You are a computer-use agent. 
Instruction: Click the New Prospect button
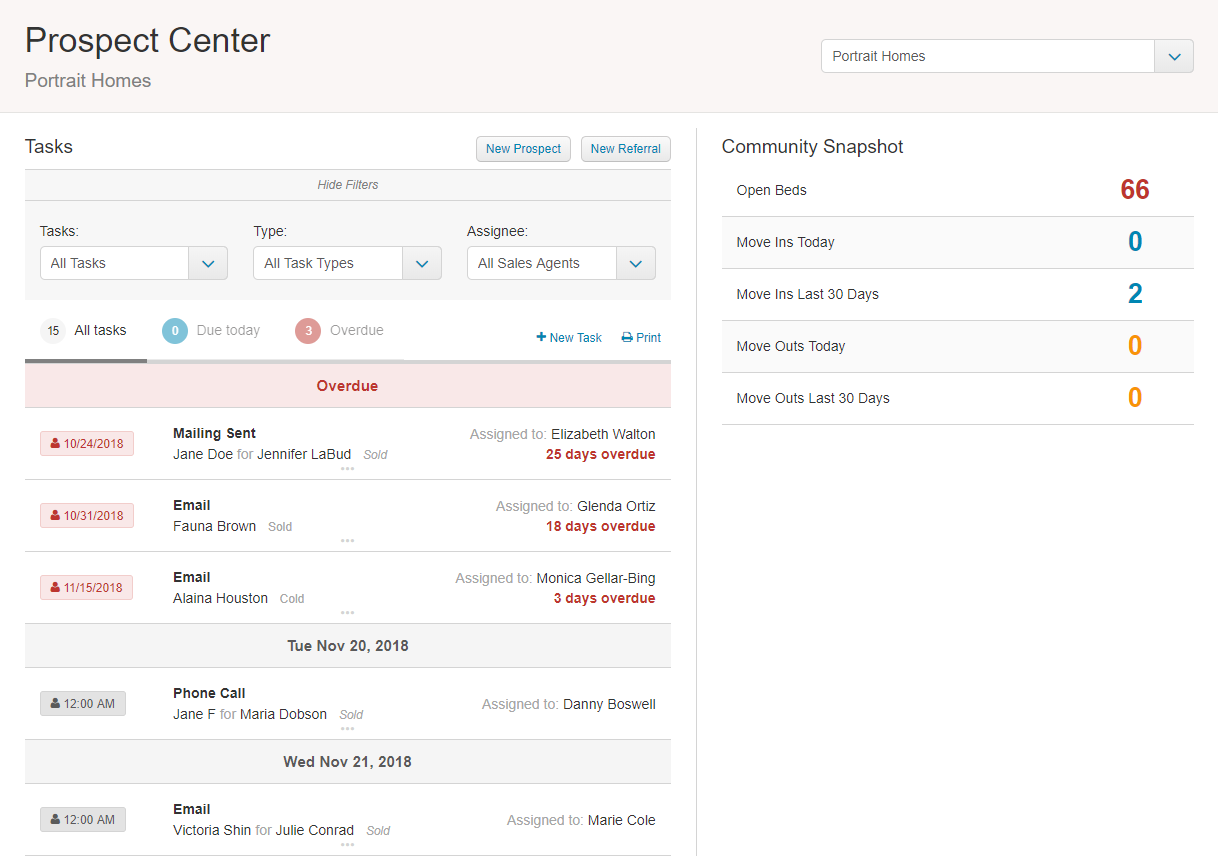click(x=523, y=149)
